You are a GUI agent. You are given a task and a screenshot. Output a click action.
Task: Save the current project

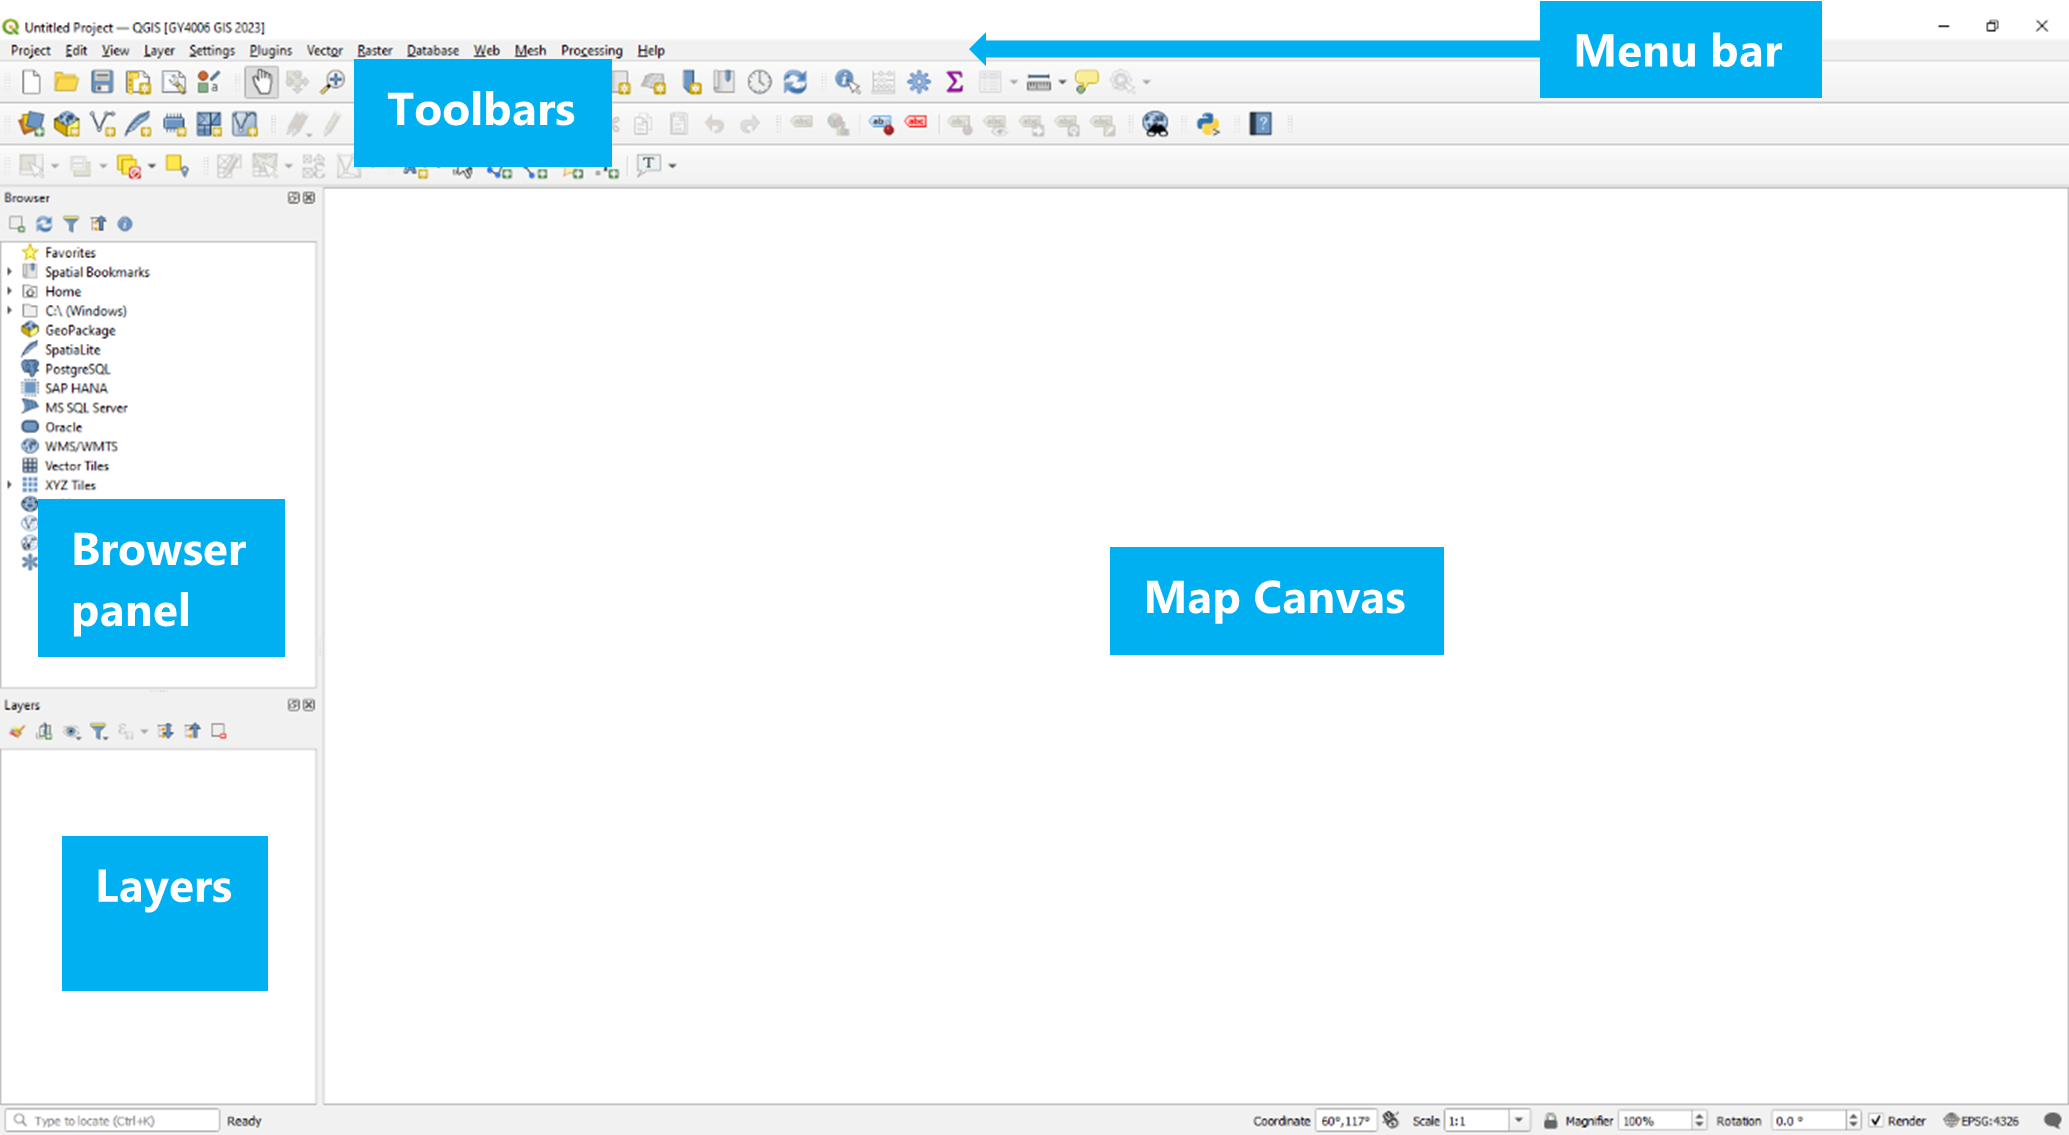coord(102,82)
